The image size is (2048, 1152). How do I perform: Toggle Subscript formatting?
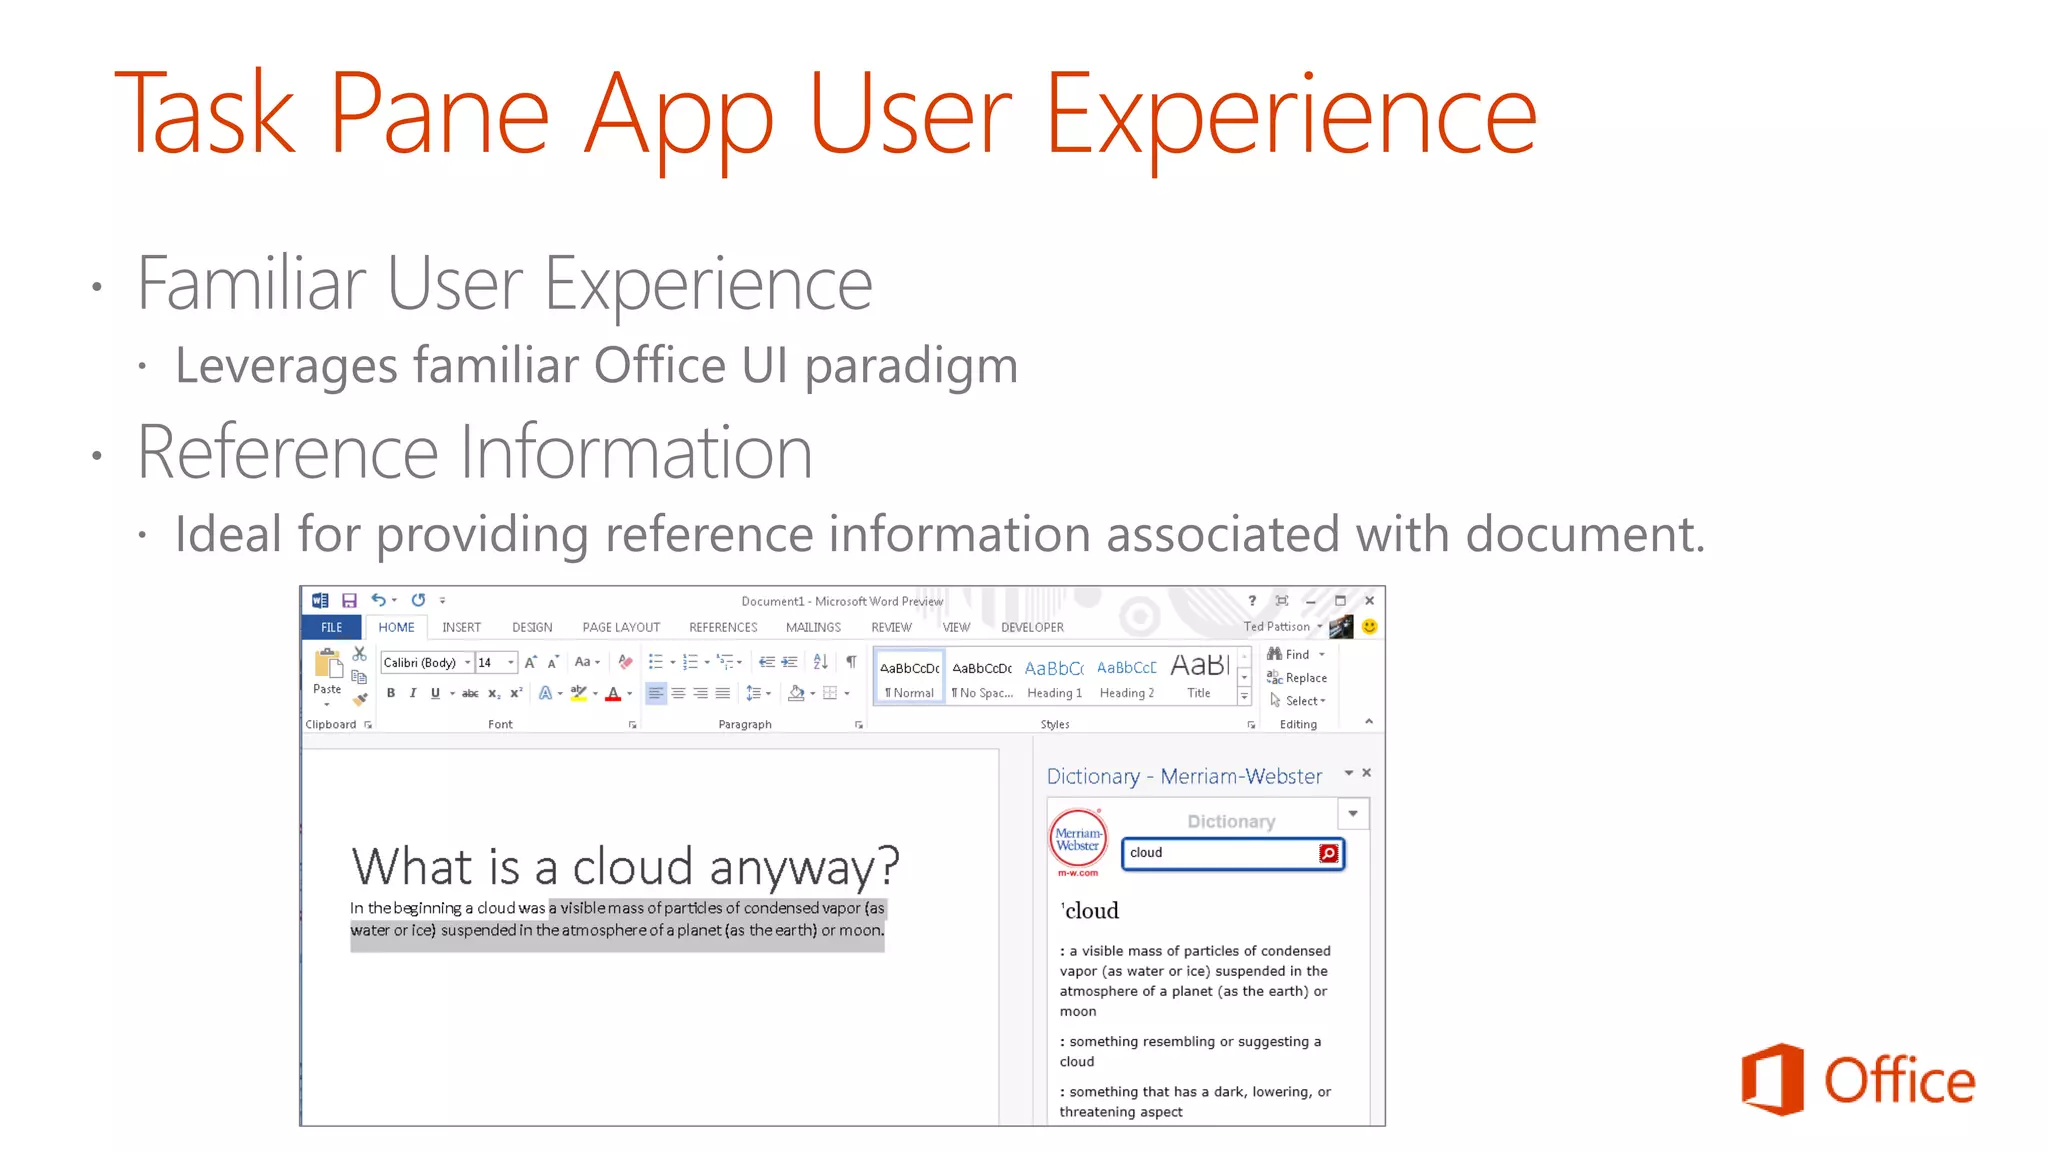point(494,693)
